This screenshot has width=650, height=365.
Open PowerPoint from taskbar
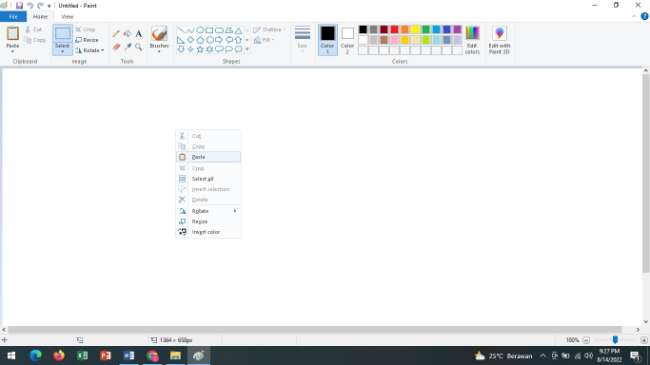coord(105,355)
